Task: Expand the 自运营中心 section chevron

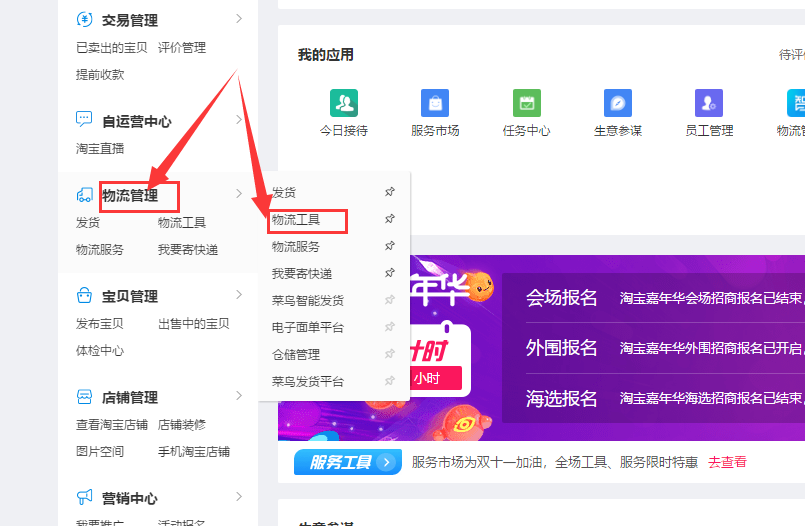Action: 239,120
